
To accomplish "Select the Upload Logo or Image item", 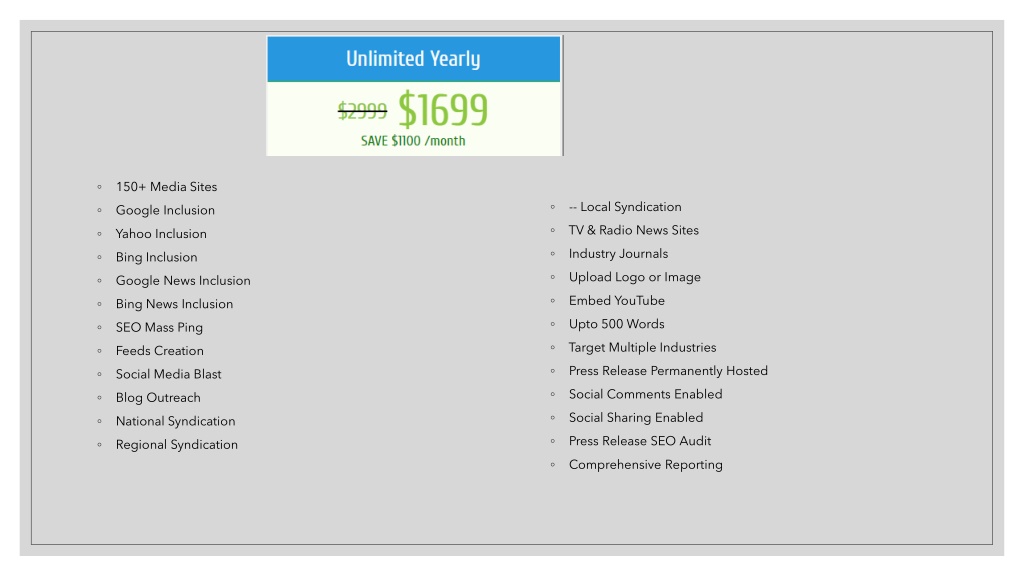I will [635, 277].
